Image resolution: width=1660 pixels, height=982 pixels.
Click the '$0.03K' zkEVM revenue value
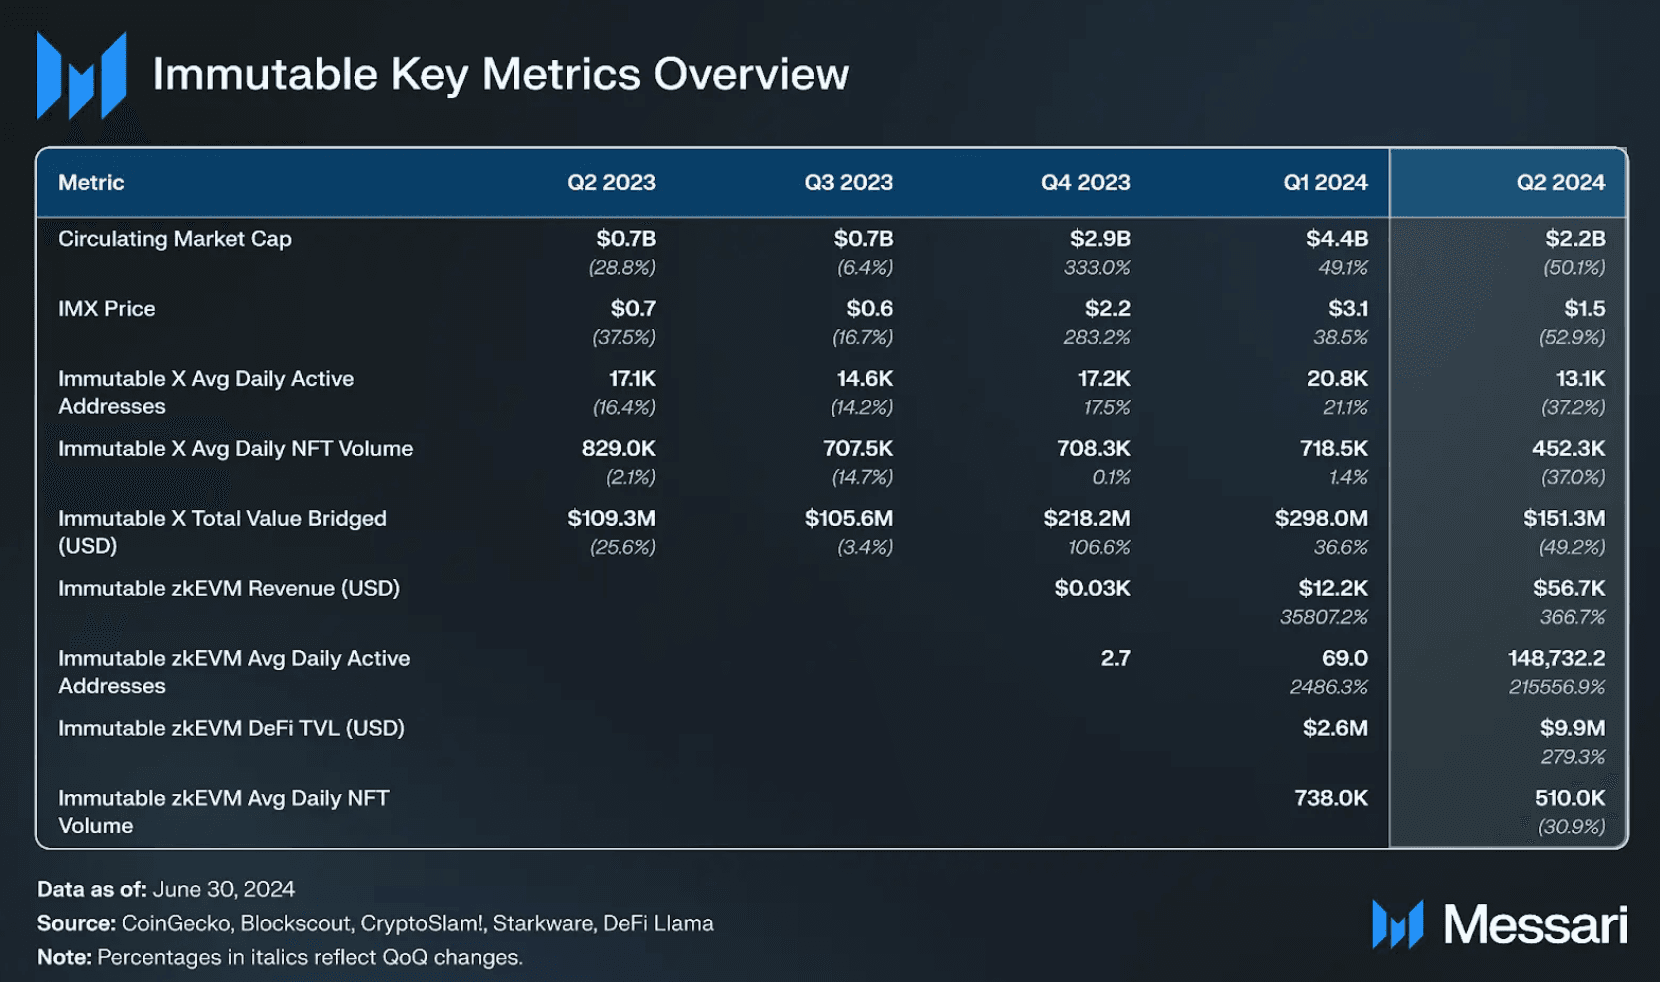click(1092, 588)
